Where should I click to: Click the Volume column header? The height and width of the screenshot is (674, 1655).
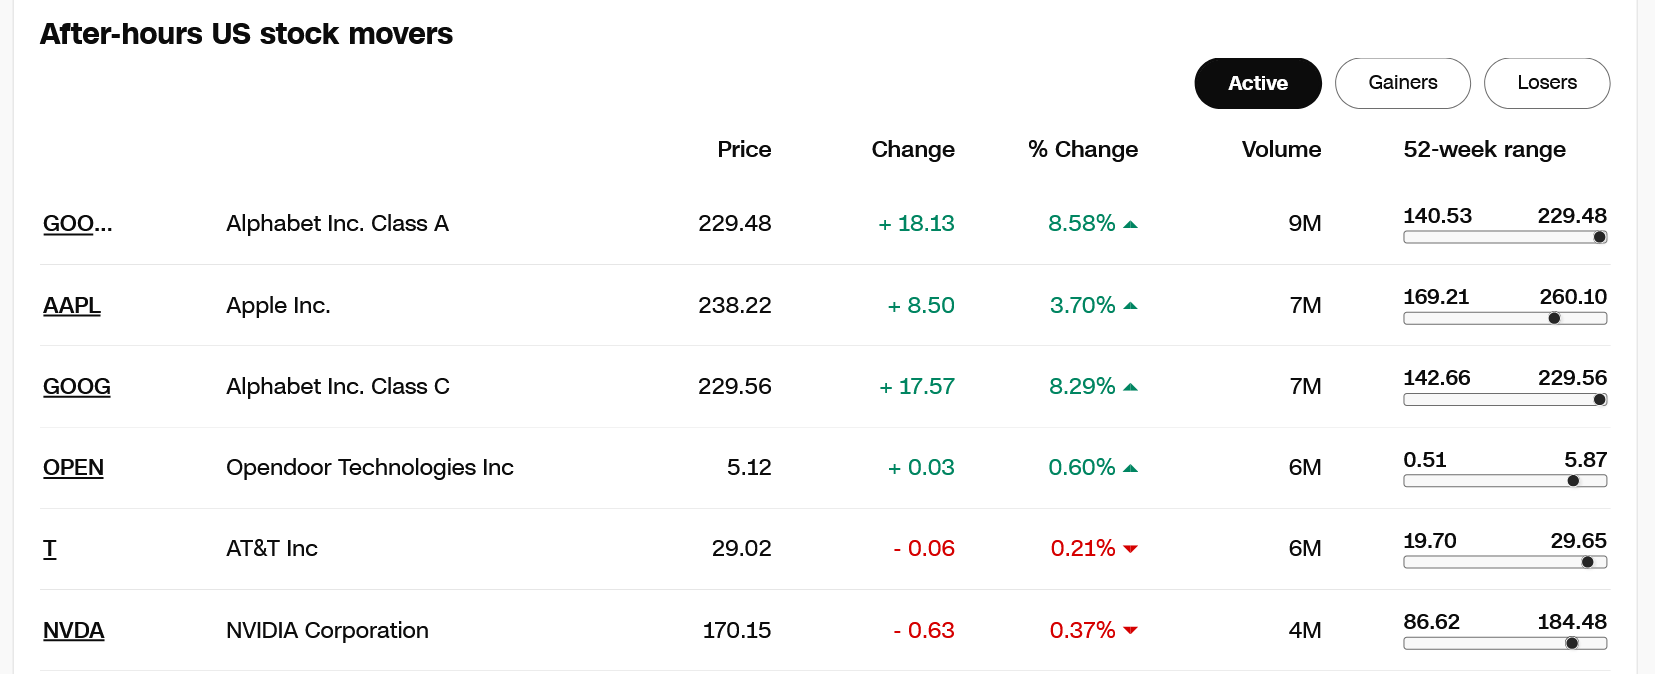click(x=1281, y=149)
